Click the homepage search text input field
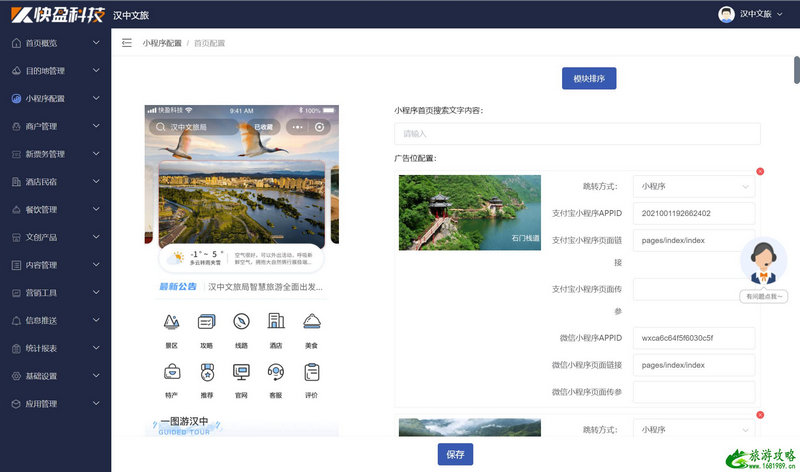 pyautogui.click(x=577, y=134)
